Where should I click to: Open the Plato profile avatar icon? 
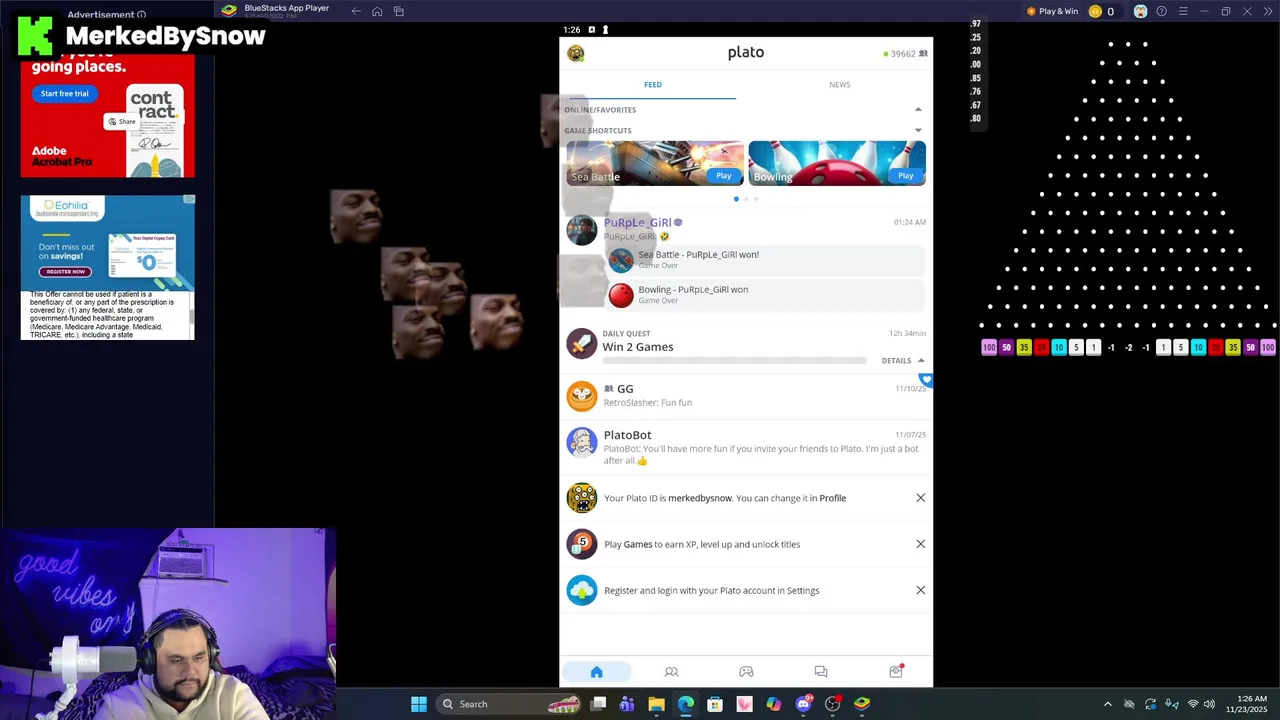point(576,53)
